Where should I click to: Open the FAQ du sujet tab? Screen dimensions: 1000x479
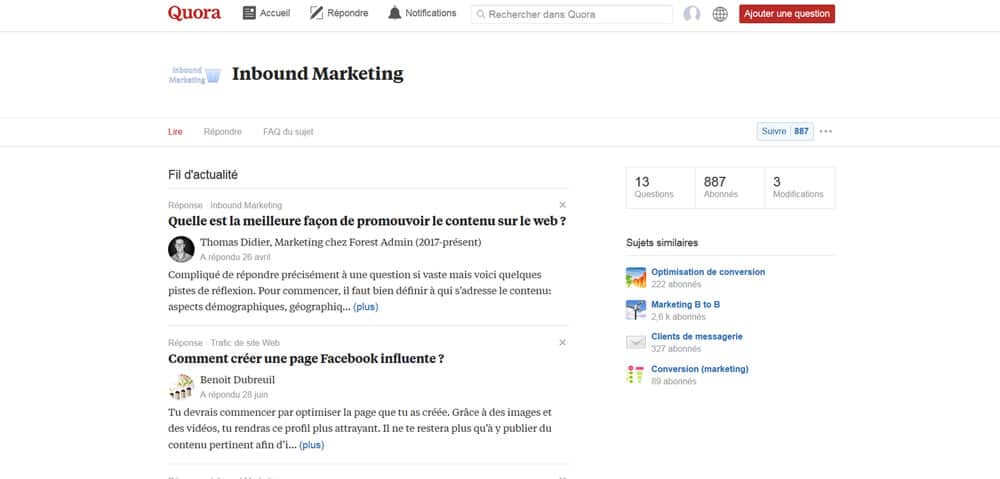point(288,131)
